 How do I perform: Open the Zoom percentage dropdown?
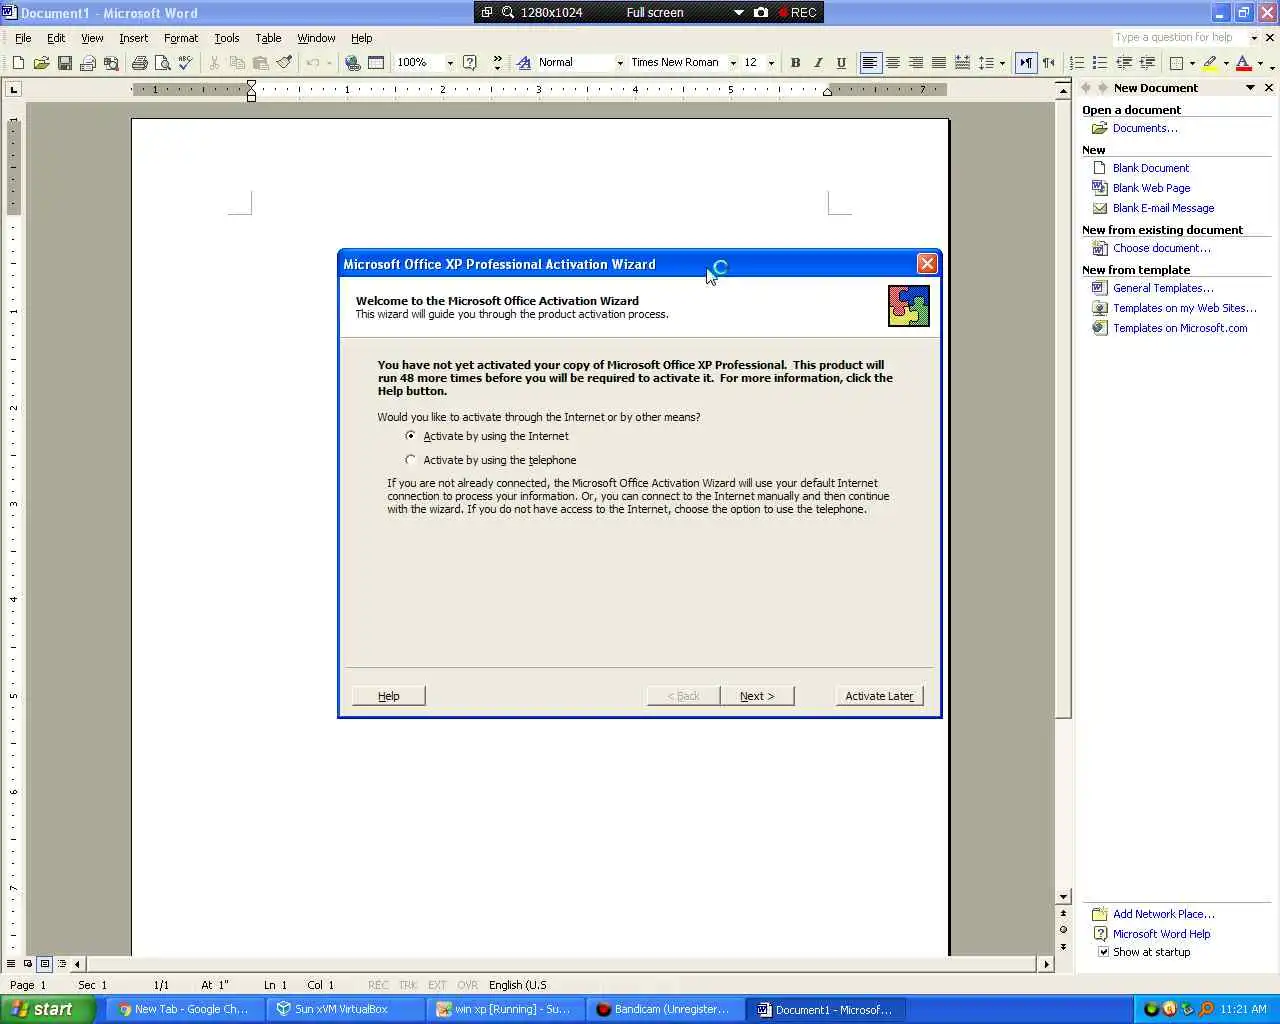point(450,62)
